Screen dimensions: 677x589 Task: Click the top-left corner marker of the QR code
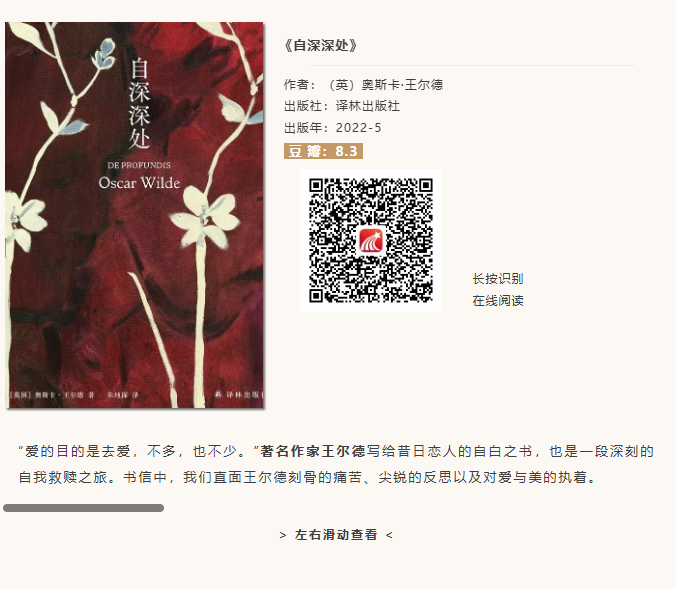[316, 186]
